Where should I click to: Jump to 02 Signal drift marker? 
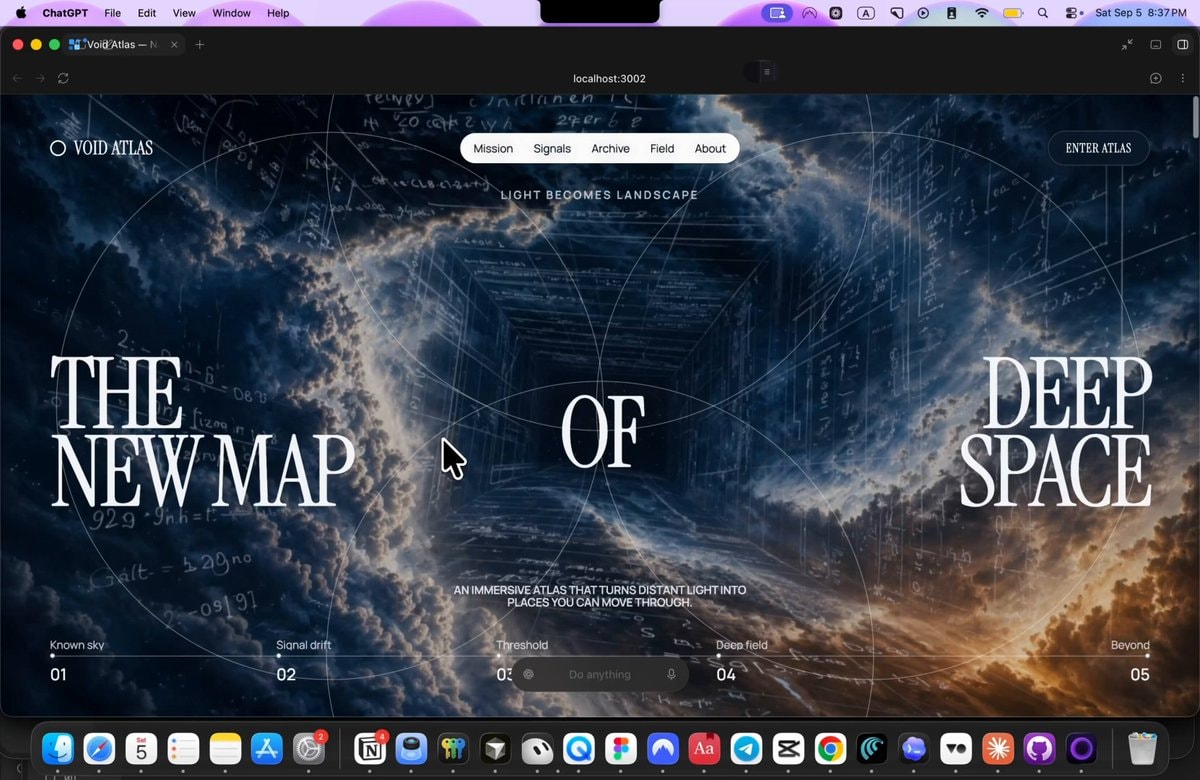[x=304, y=661]
